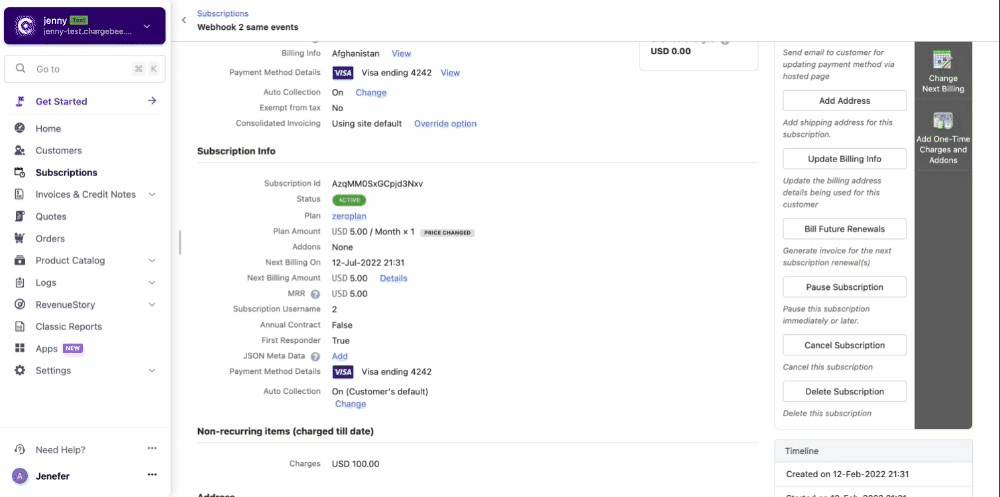Open the Apps menu item
The image size is (1000, 497).
pyautogui.click(x=46, y=349)
